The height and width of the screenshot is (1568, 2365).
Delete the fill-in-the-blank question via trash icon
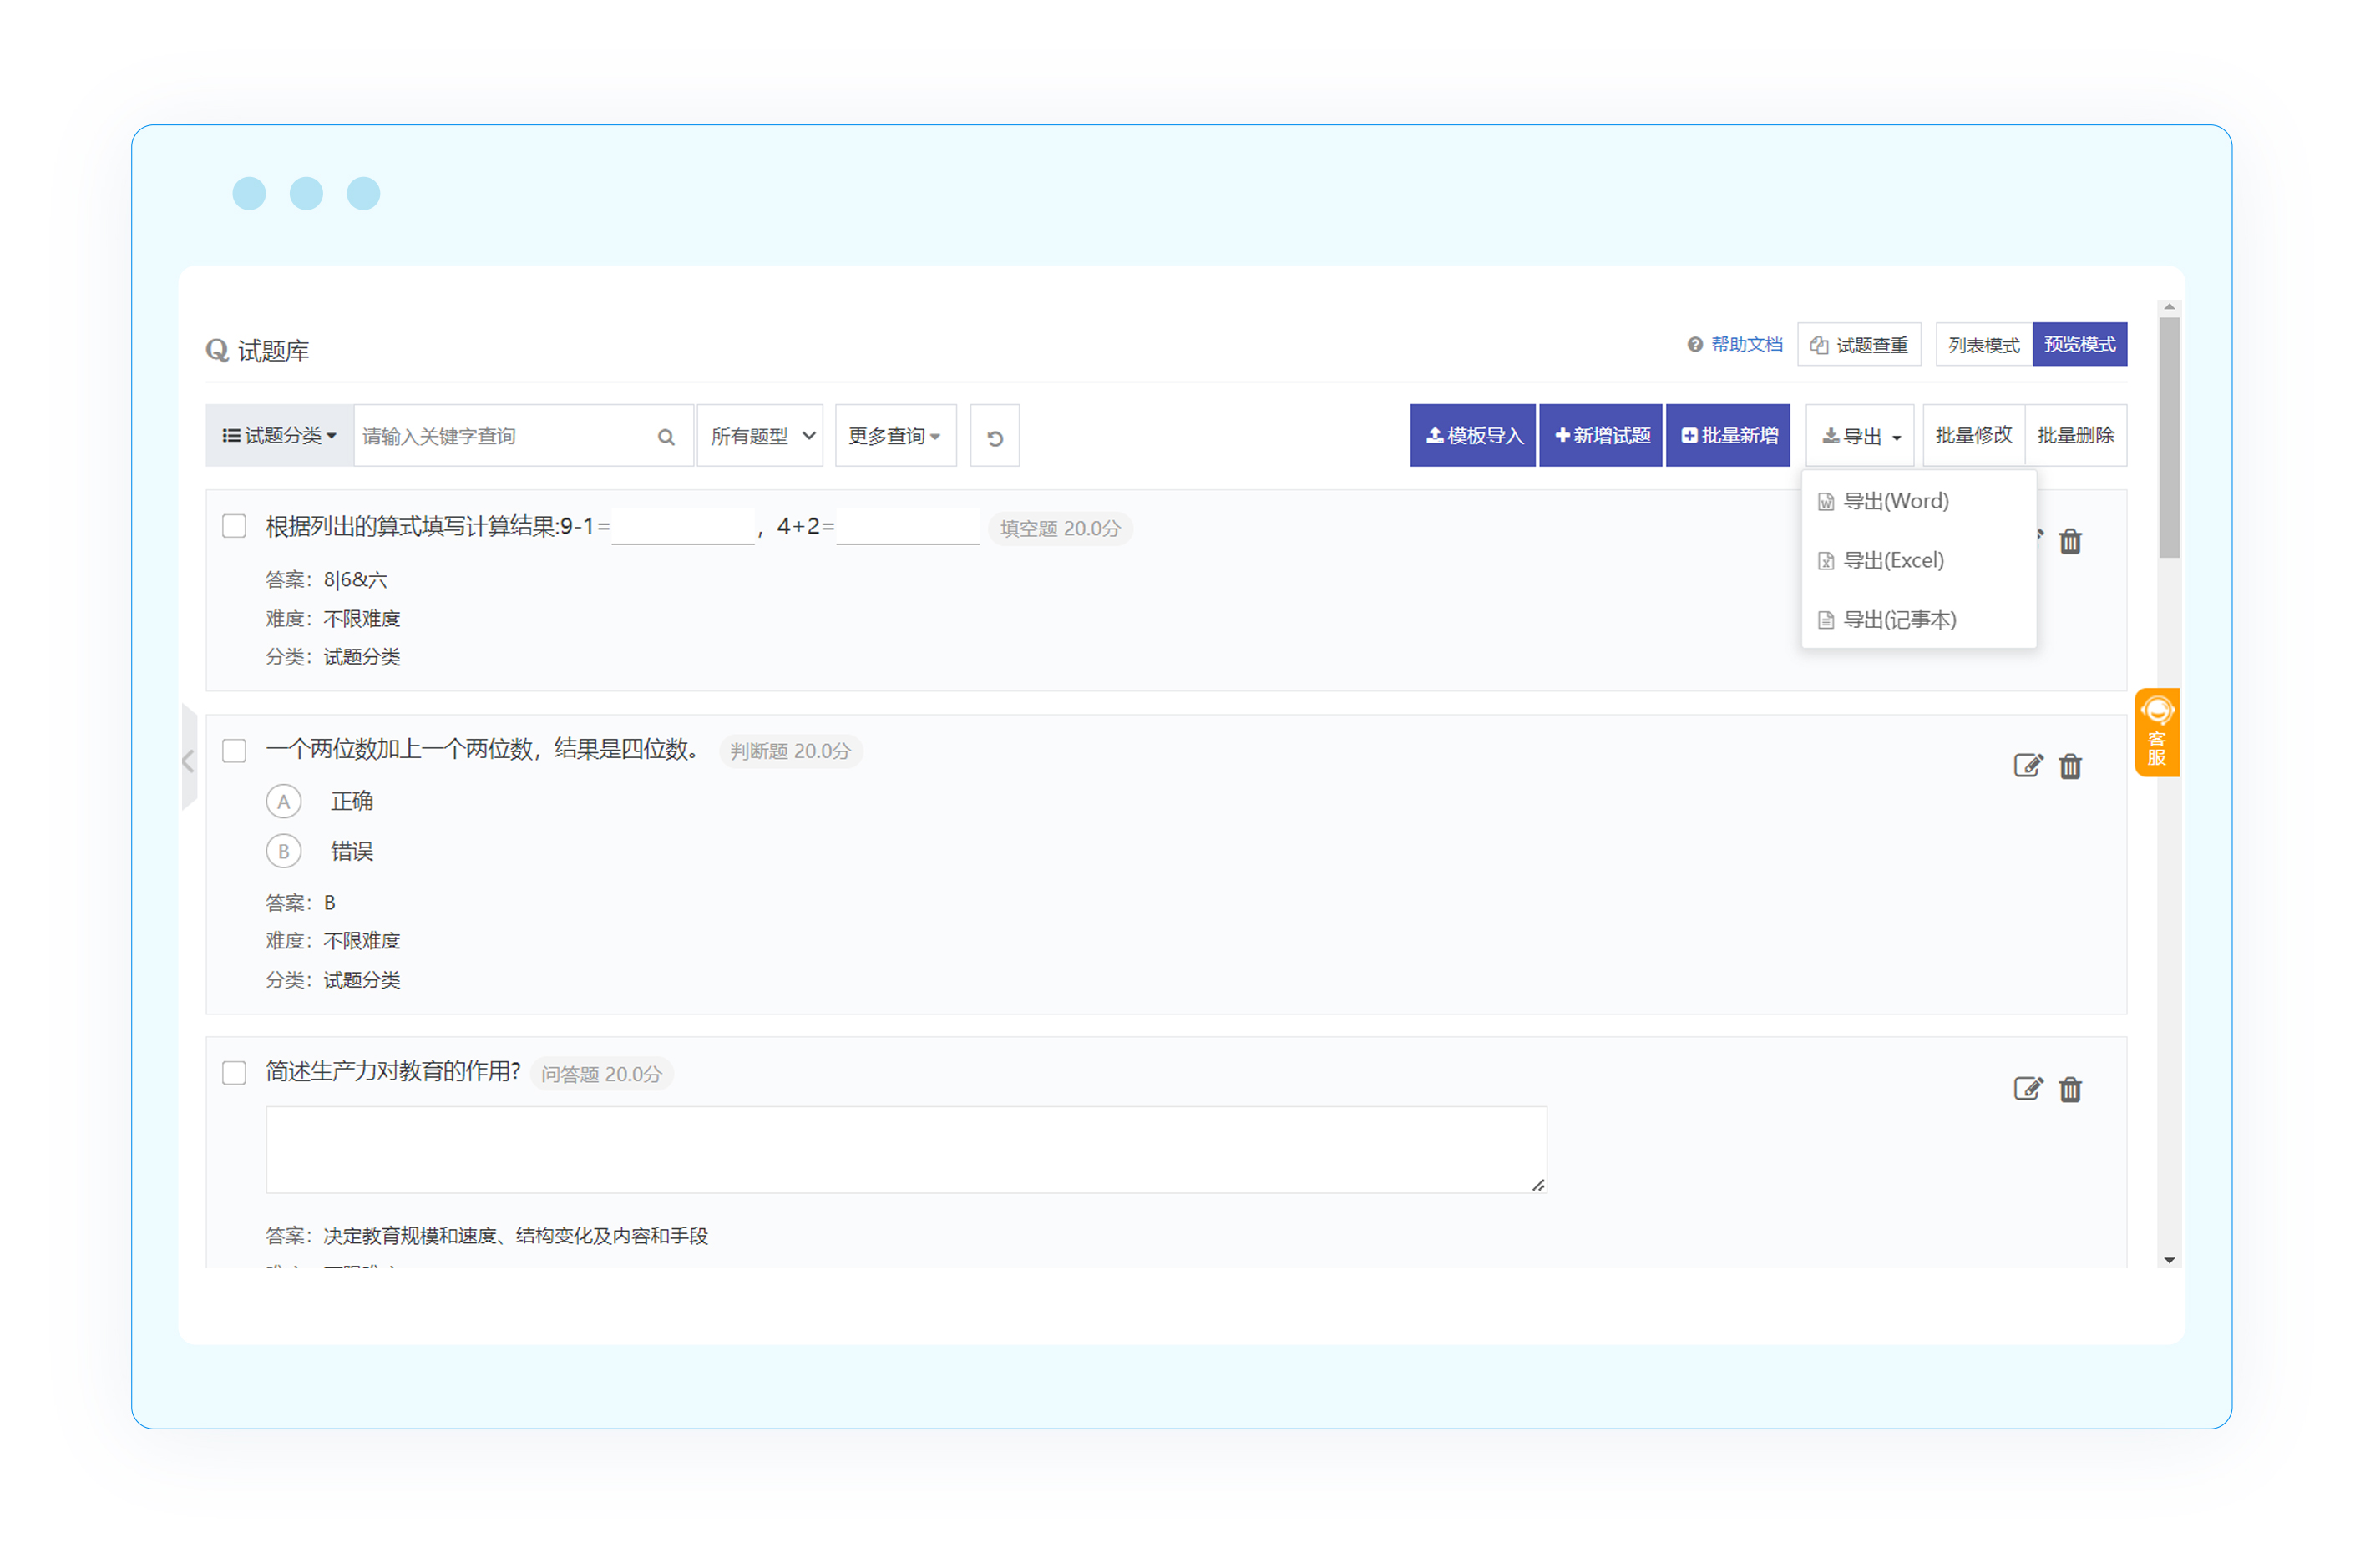coord(2070,542)
